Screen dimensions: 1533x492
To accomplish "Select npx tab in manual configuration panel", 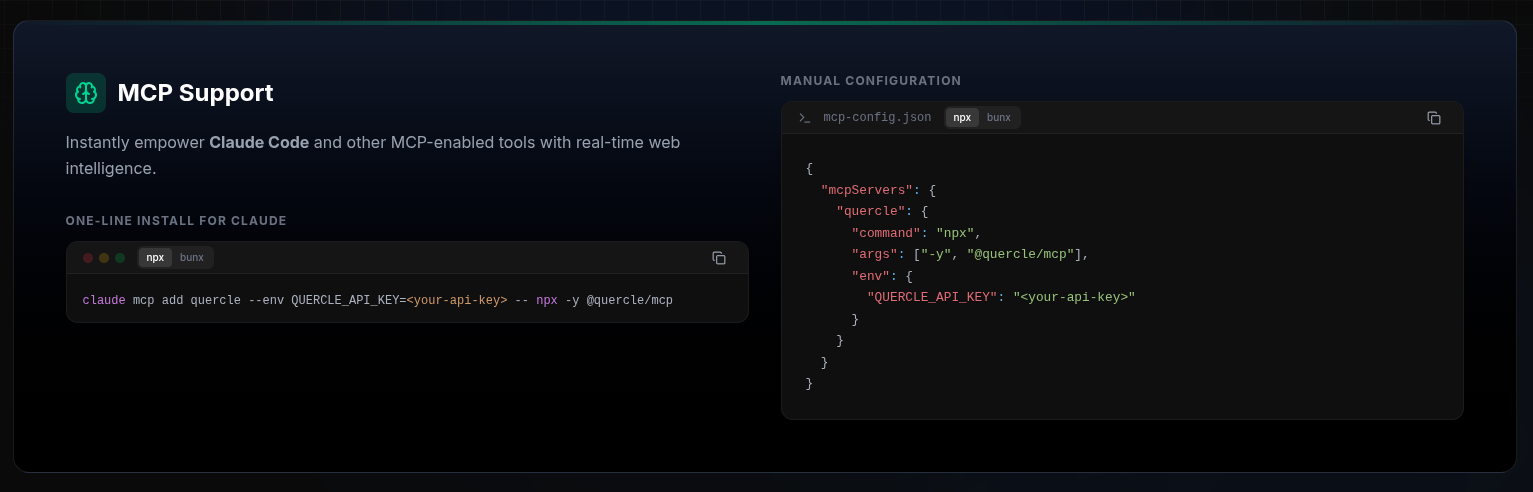I will 962,118.
